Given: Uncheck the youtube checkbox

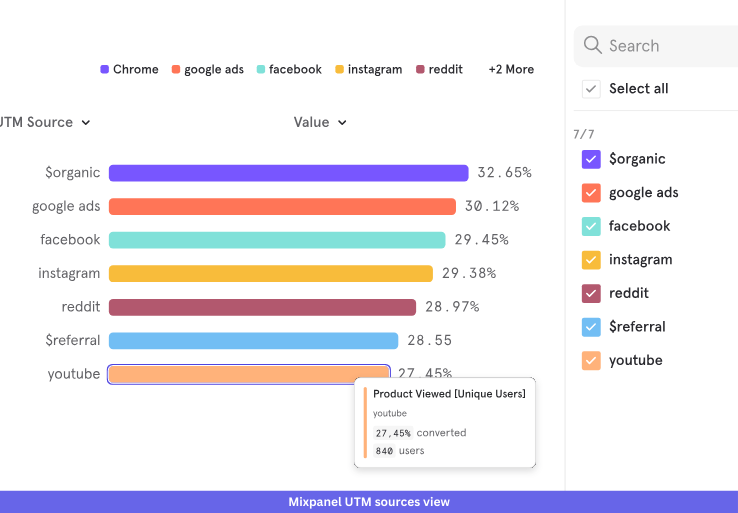Looking at the screenshot, I should pos(591,360).
